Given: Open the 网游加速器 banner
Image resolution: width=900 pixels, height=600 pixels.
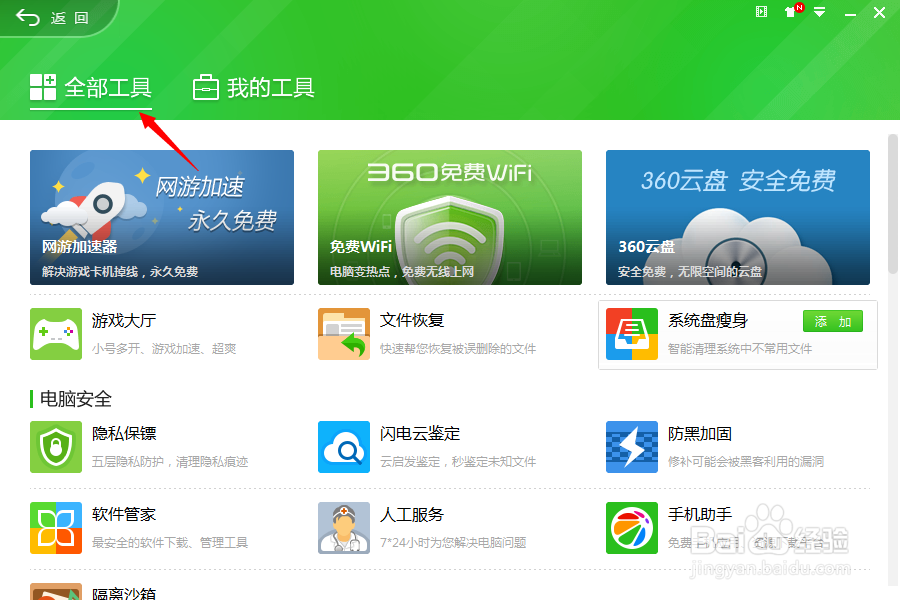Looking at the screenshot, I should pyautogui.click(x=162, y=218).
